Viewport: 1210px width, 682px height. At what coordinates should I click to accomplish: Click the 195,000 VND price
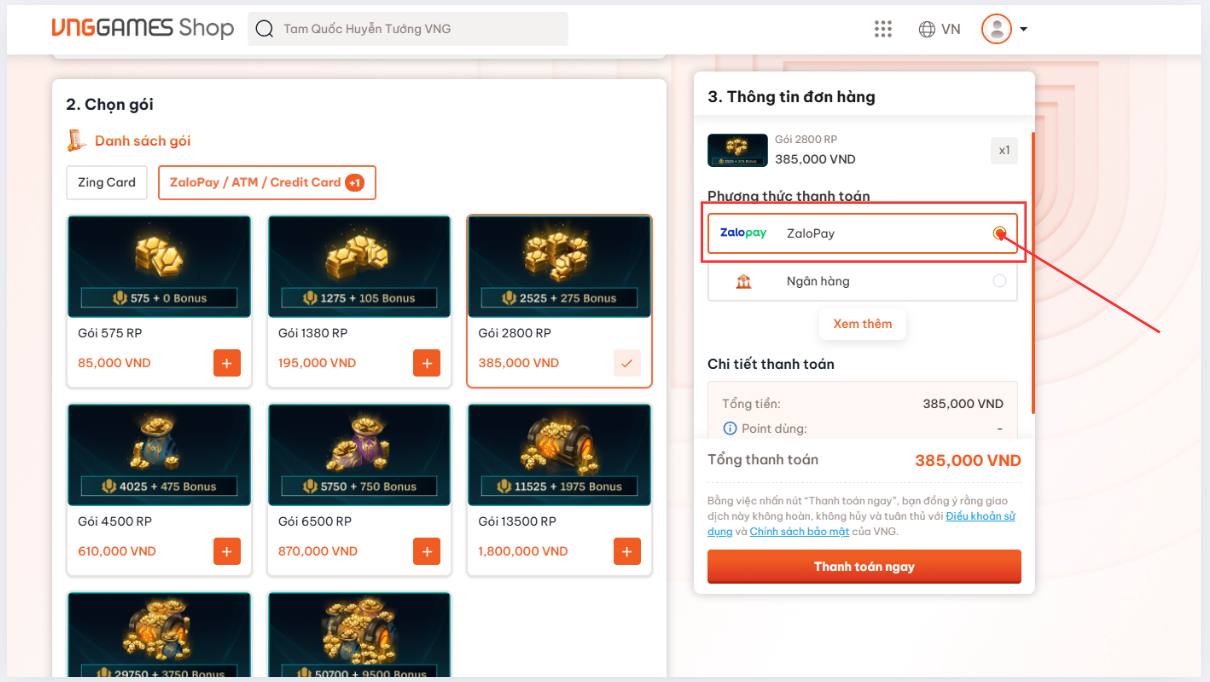(x=317, y=363)
